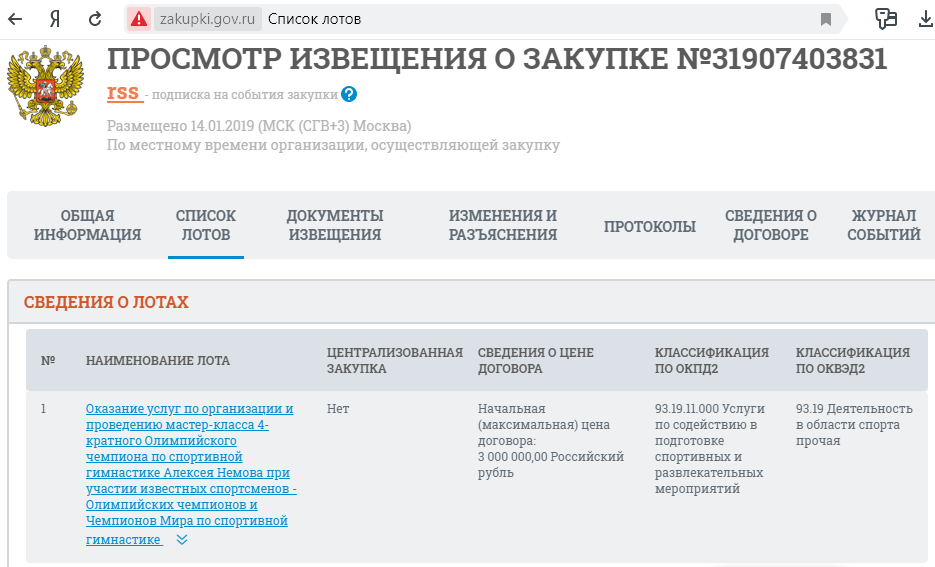The width and height of the screenshot is (935, 567).
Task: Go to the Изменения и разъяснения tab
Action: pos(502,225)
